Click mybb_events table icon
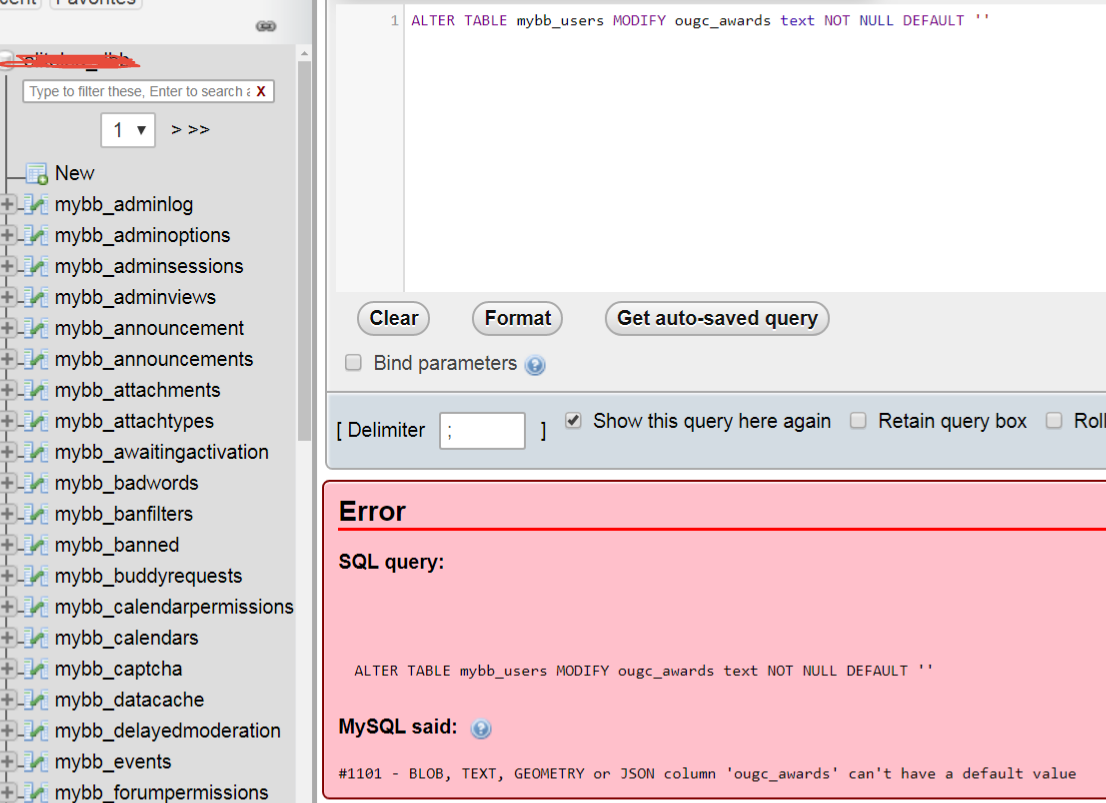1106x803 pixels. (37, 762)
